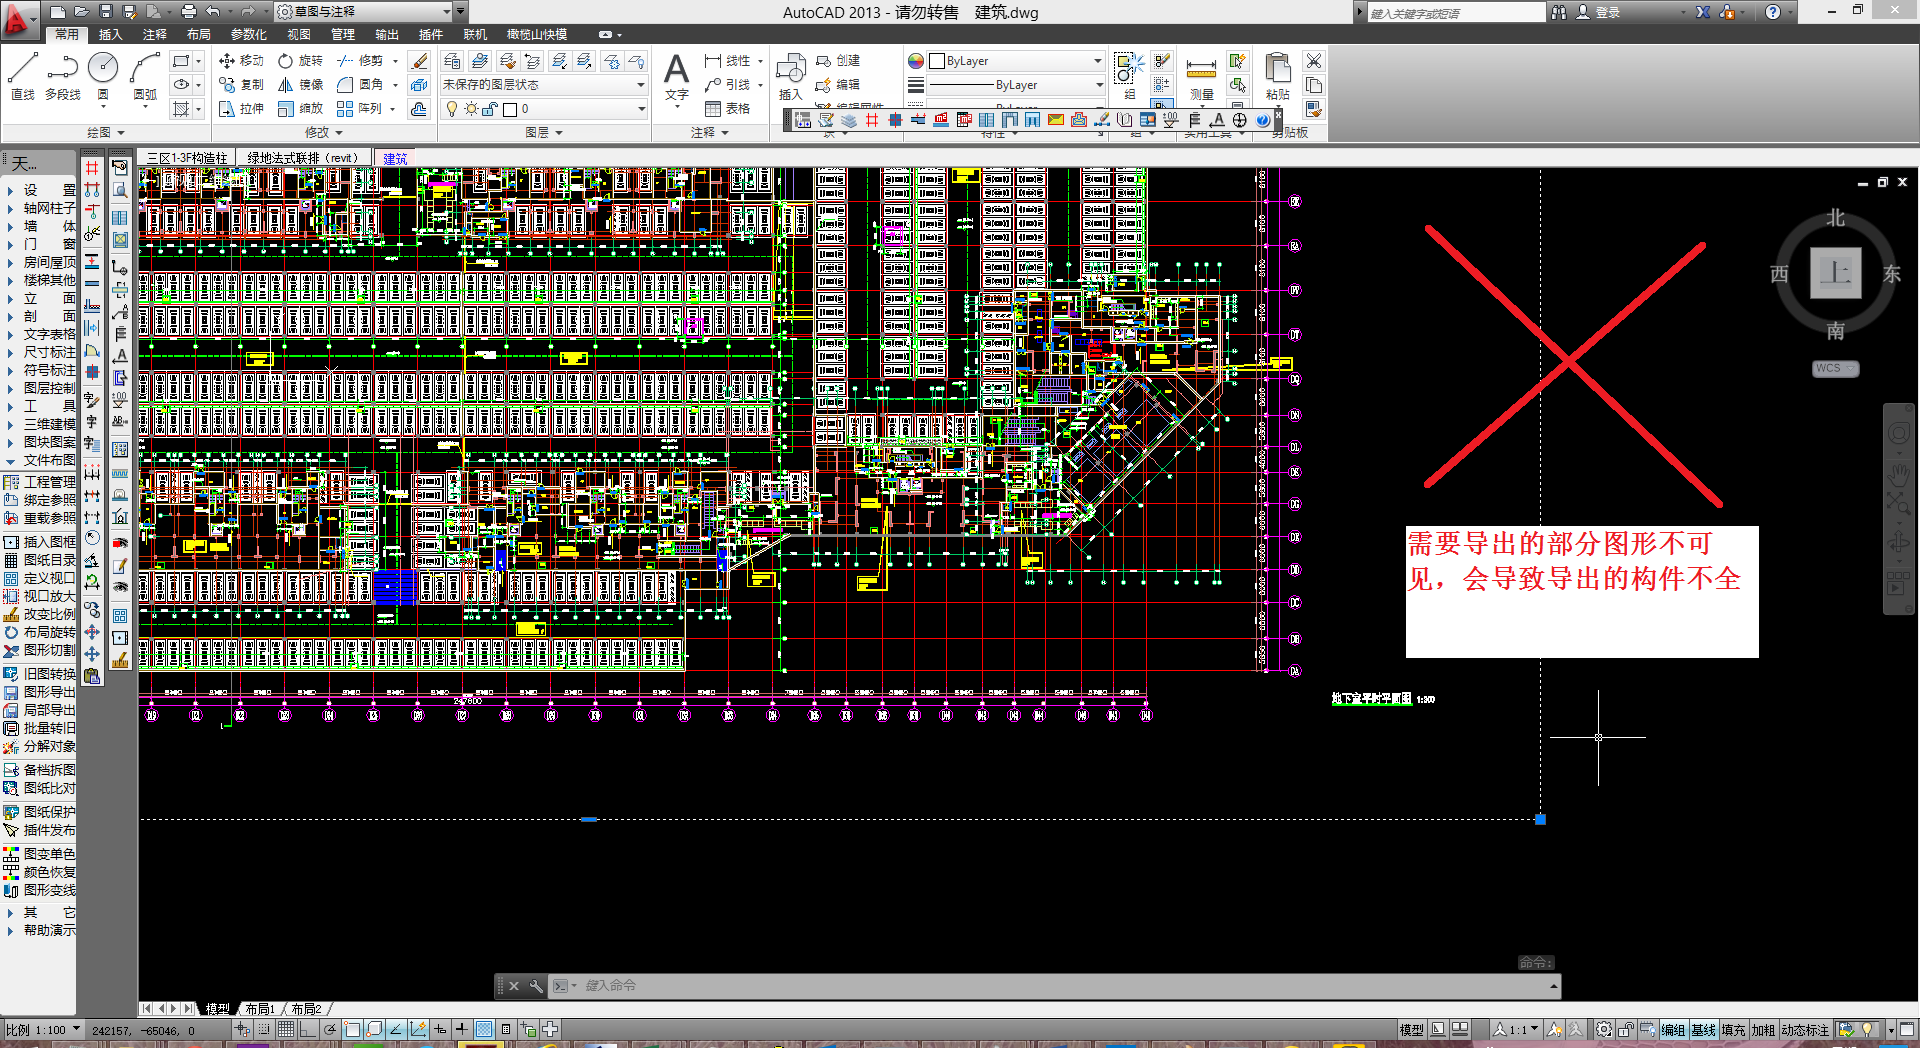Click the Cut scissors icon in clipboard panel
This screenshot has width=1920, height=1048.
(x=1314, y=61)
